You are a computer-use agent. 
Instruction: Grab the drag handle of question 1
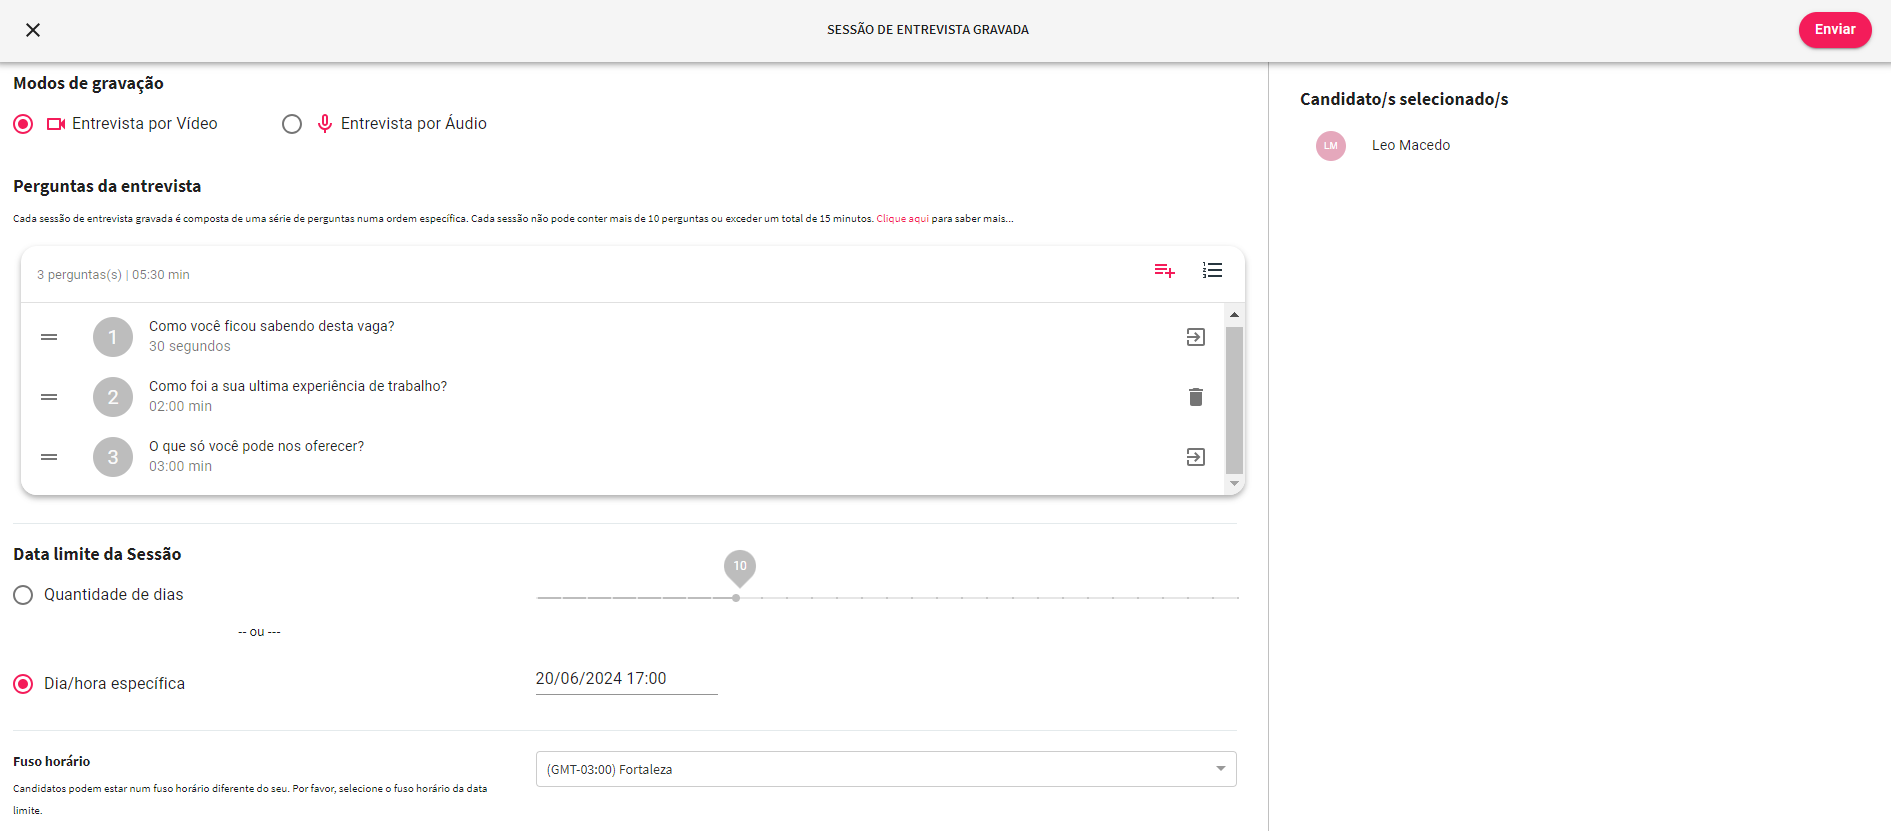pos(49,337)
